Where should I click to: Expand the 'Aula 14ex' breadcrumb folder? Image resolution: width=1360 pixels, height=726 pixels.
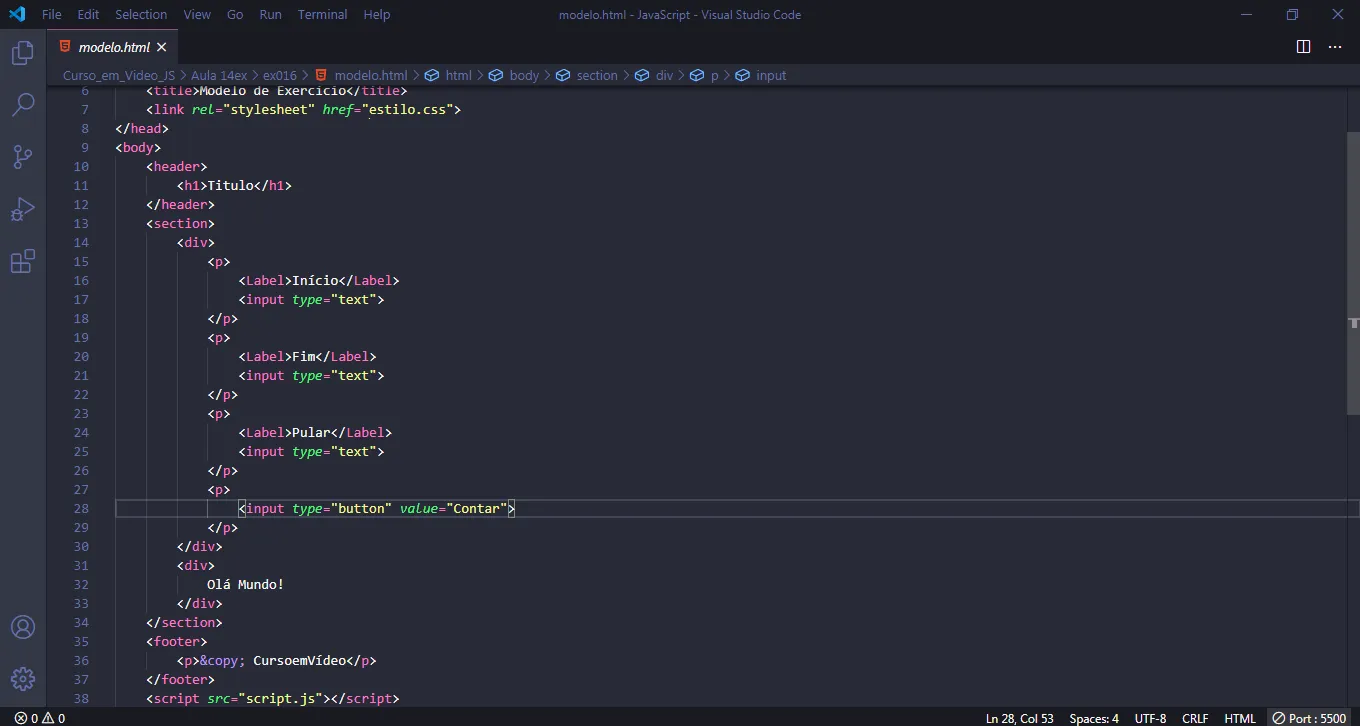(x=219, y=75)
